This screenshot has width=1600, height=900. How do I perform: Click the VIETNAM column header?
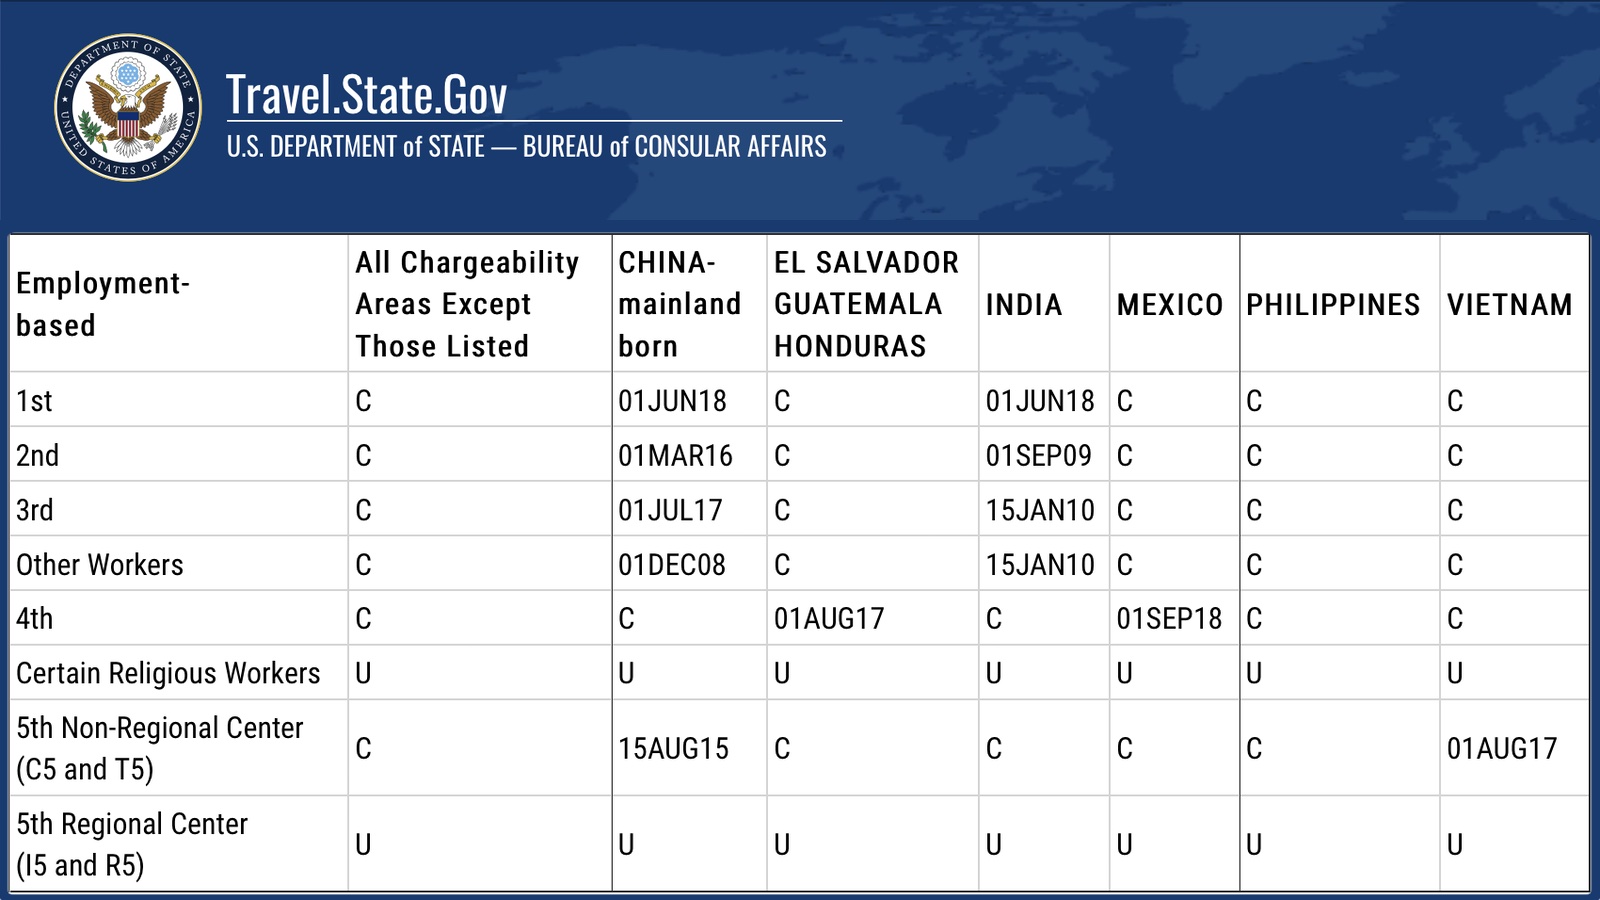click(1510, 305)
